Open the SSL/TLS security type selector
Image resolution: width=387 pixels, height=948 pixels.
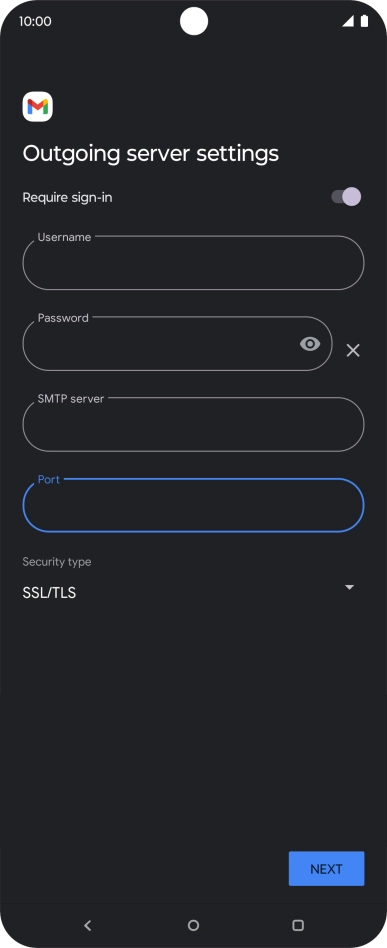(x=189, y=592)
